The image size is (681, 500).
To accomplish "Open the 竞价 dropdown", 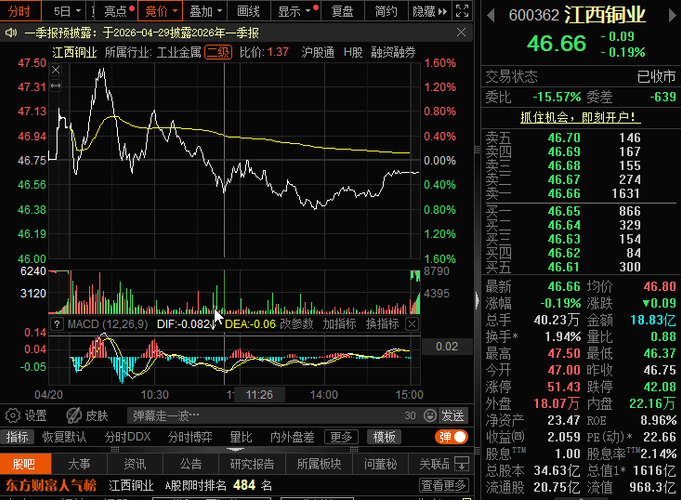I will 160,11.
